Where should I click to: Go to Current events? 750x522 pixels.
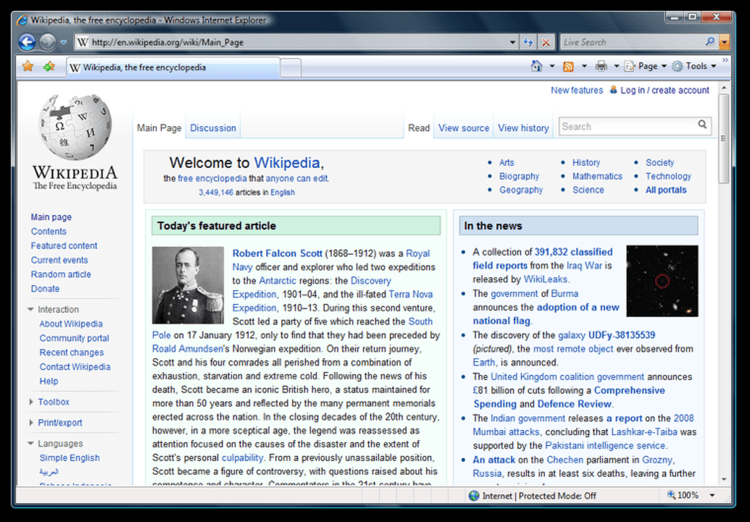[x=59, y=260]
